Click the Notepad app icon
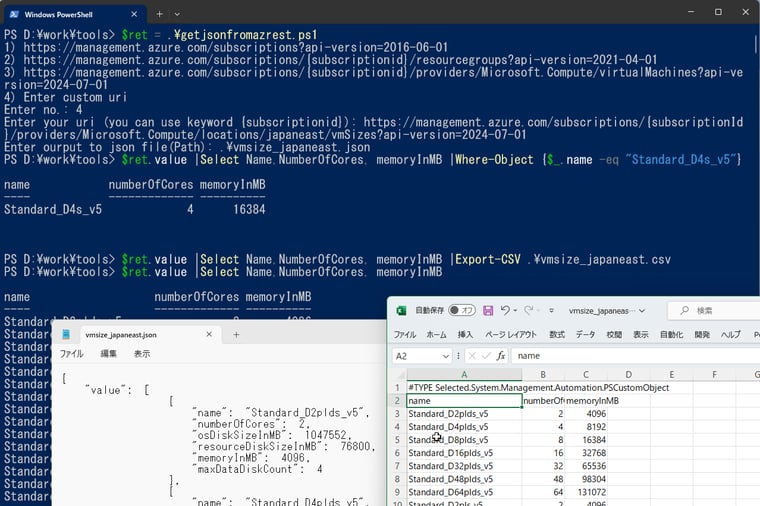 point(66,334)
